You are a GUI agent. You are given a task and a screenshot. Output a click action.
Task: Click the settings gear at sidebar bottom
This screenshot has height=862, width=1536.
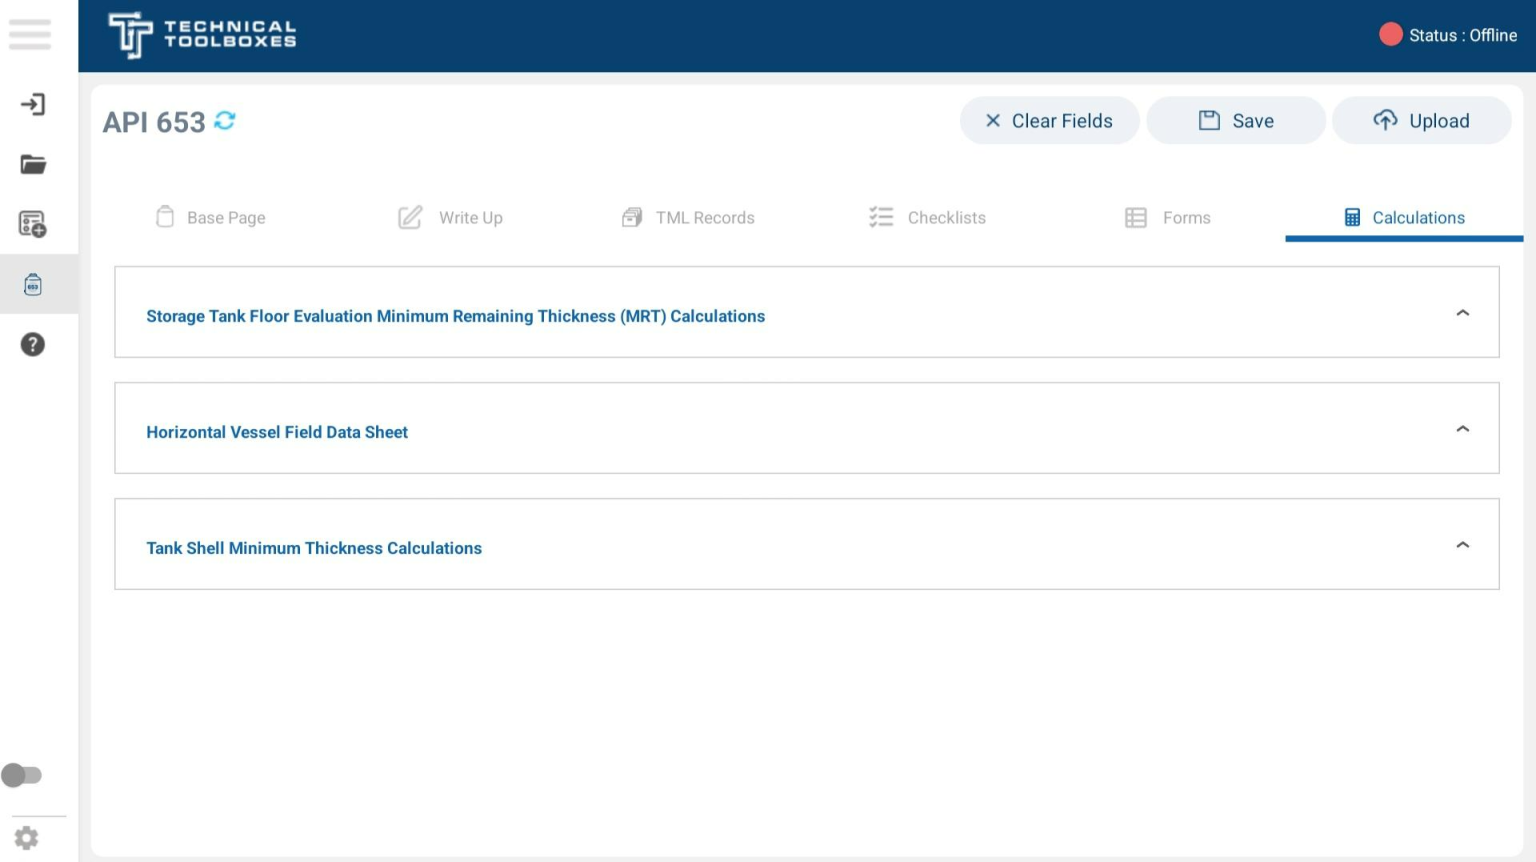pos(25,838)
